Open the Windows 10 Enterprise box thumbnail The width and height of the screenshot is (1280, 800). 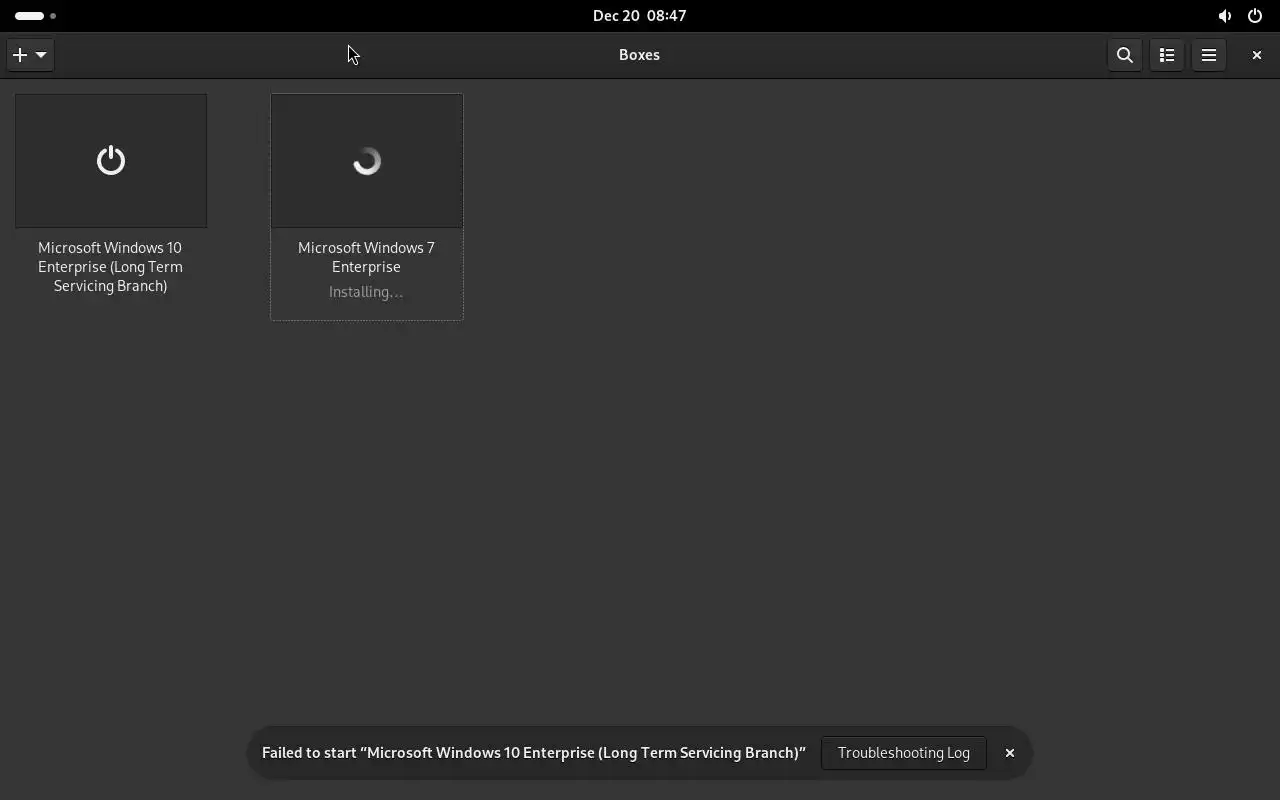click(111, 161)
